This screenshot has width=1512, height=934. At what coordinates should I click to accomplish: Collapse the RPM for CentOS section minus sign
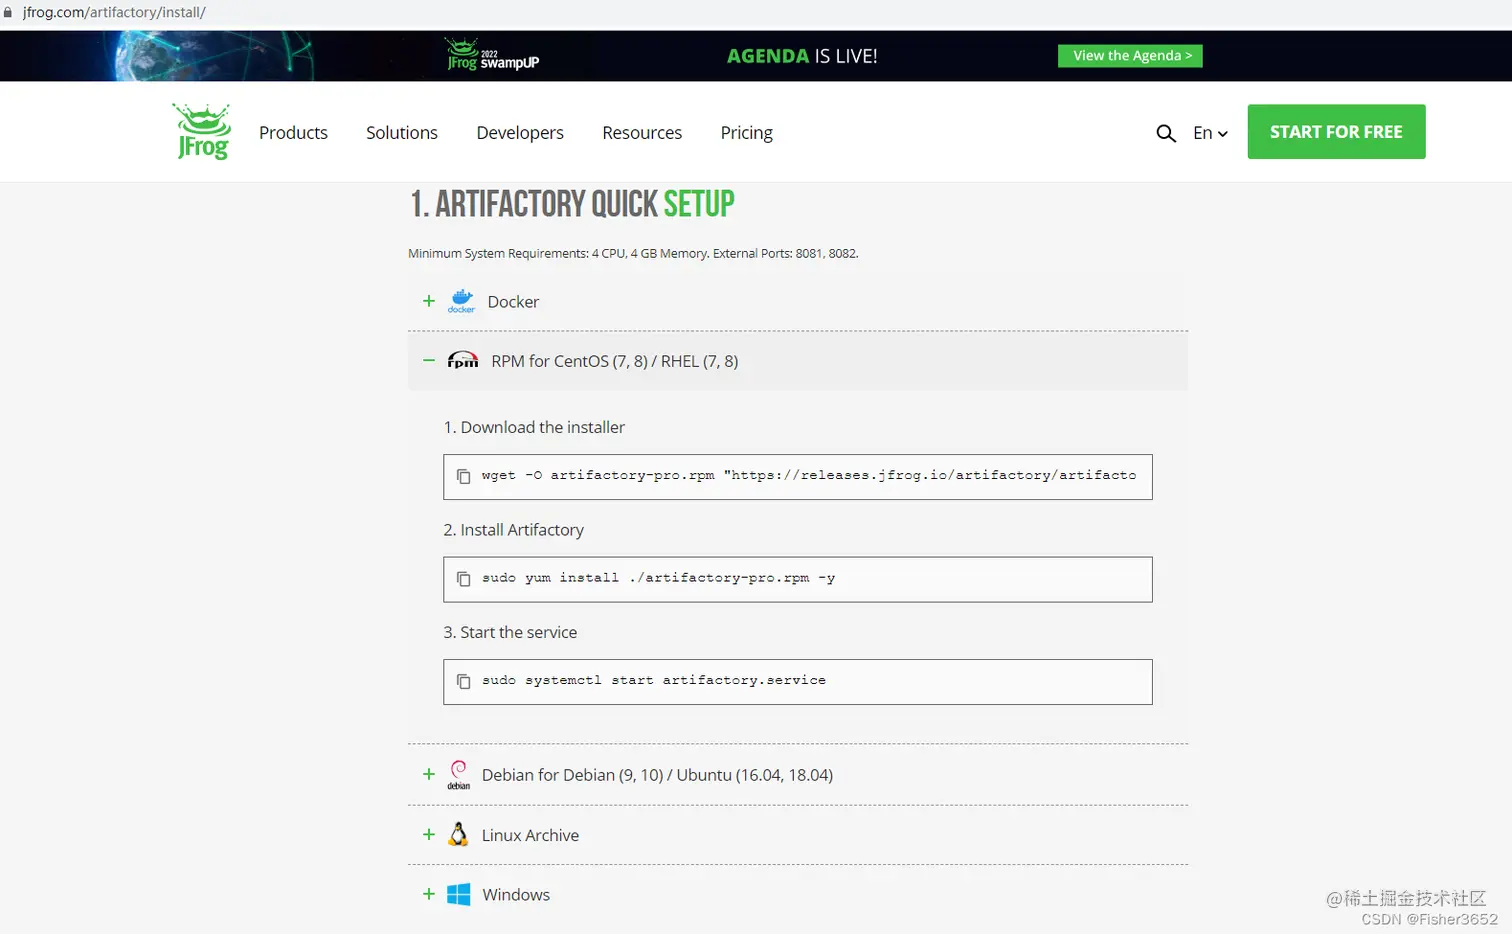[x=428, y=360]
